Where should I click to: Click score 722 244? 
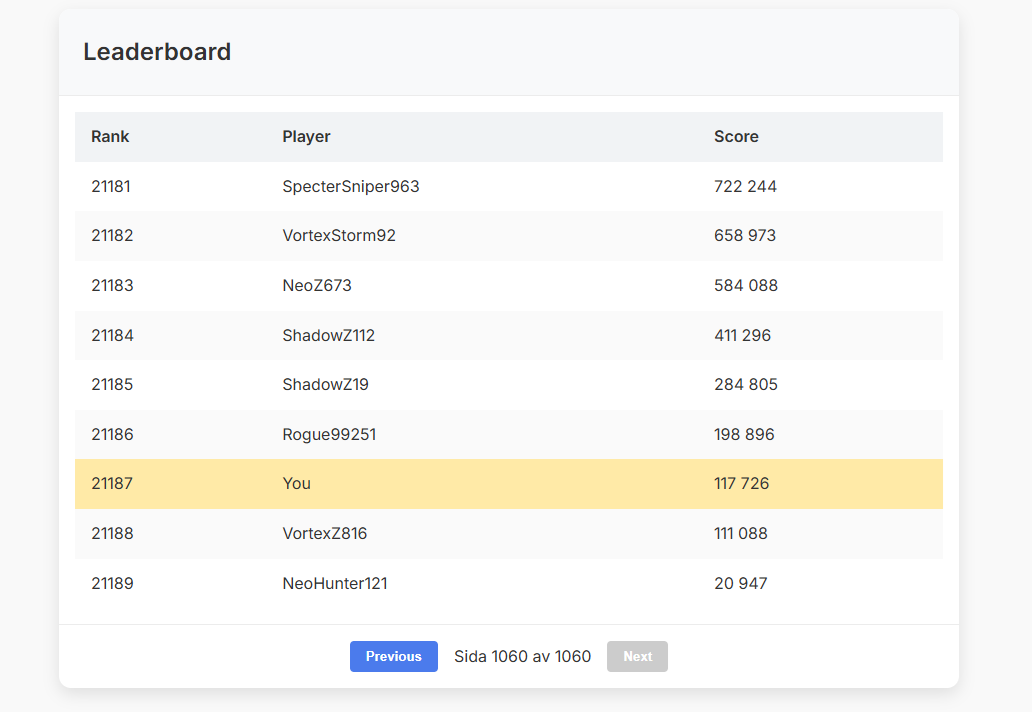tap(745, 186)
